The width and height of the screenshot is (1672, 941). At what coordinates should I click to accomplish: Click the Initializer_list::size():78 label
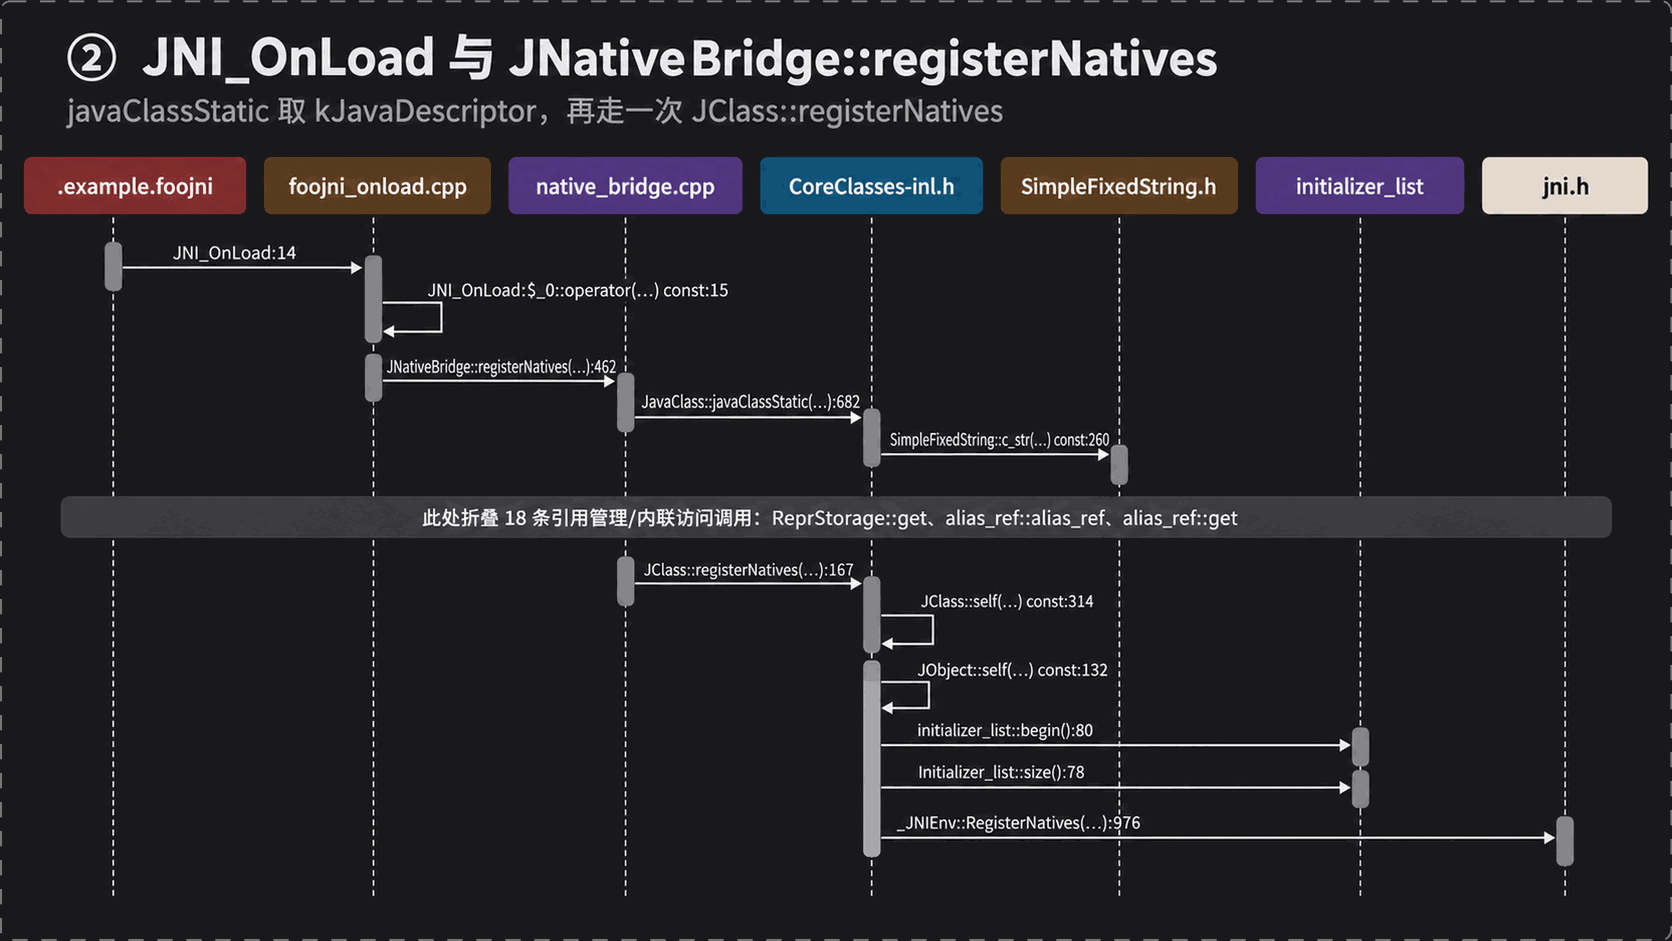click(x=1001, y=772)
